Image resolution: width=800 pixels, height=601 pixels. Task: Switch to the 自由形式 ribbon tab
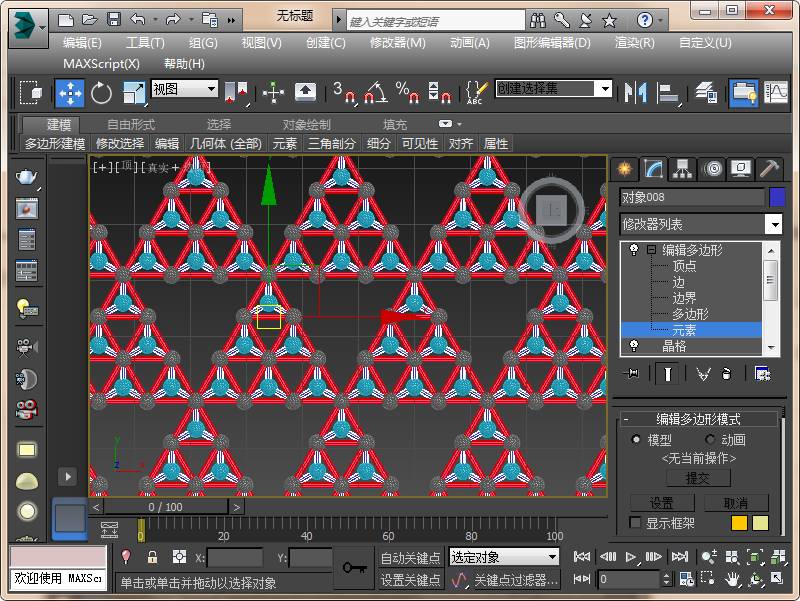[x=131, y=124]
